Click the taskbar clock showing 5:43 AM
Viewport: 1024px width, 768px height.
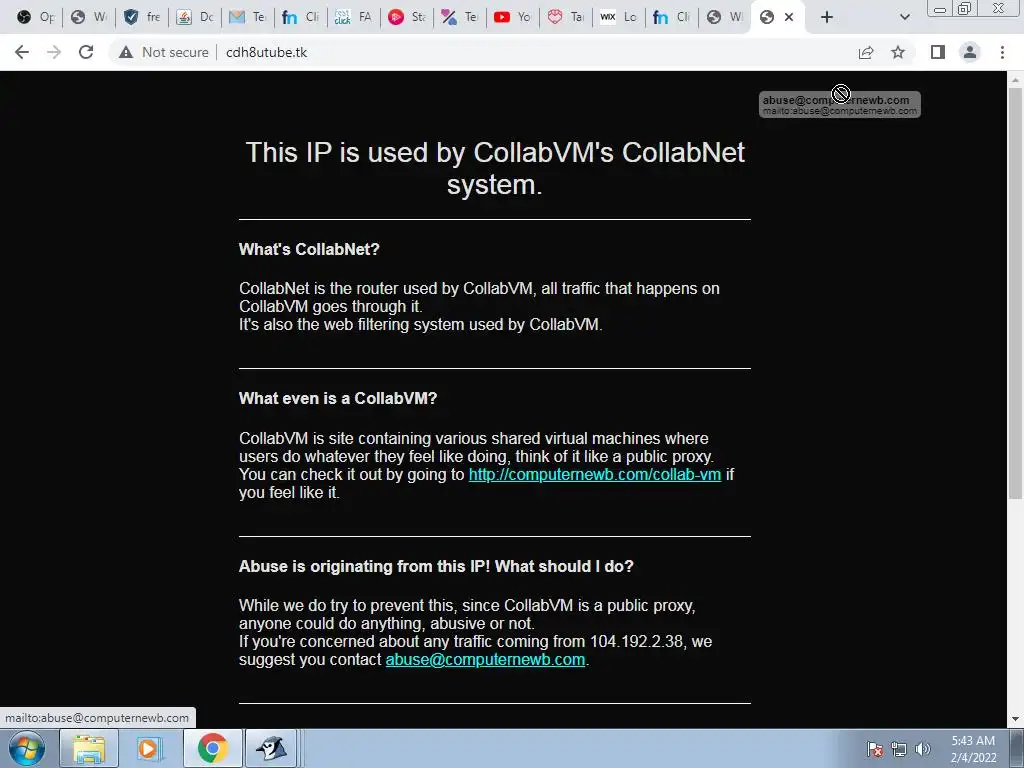pos(973,749)
